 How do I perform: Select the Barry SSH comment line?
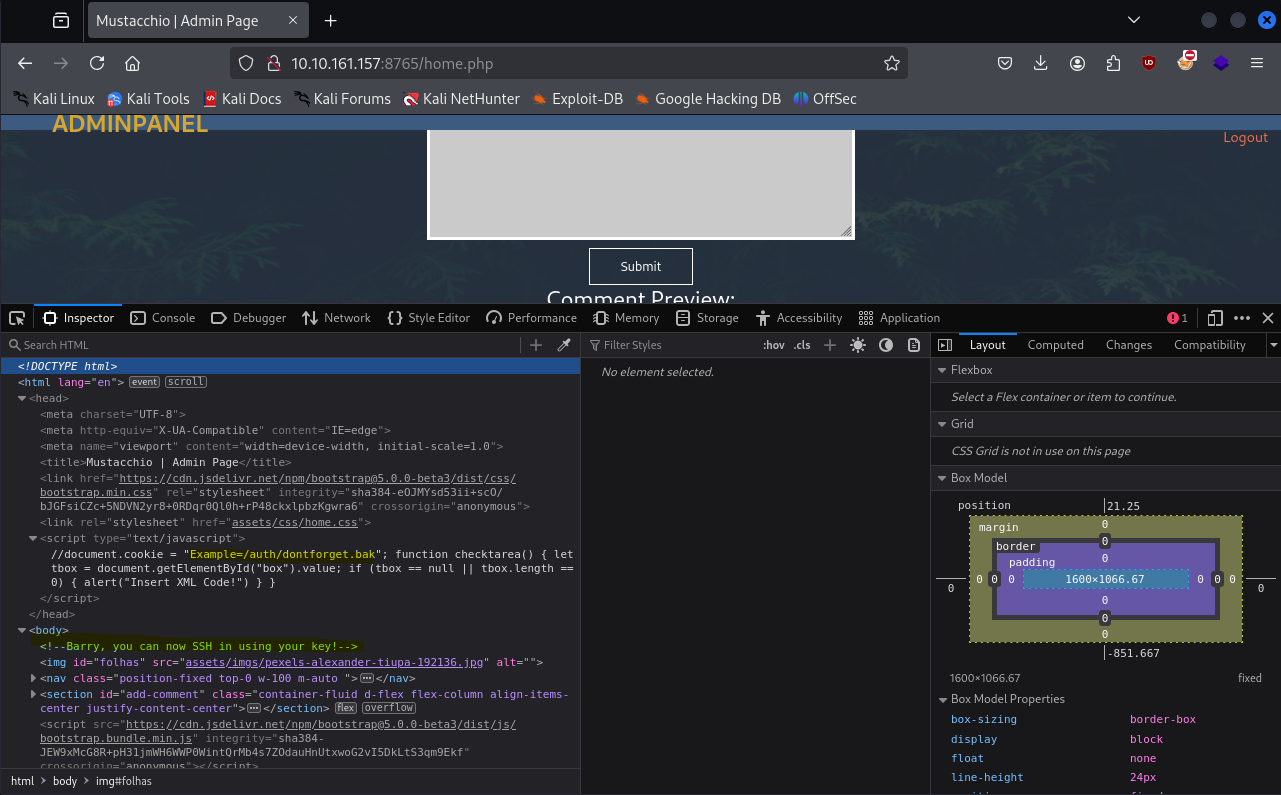[x=199, y=646]
